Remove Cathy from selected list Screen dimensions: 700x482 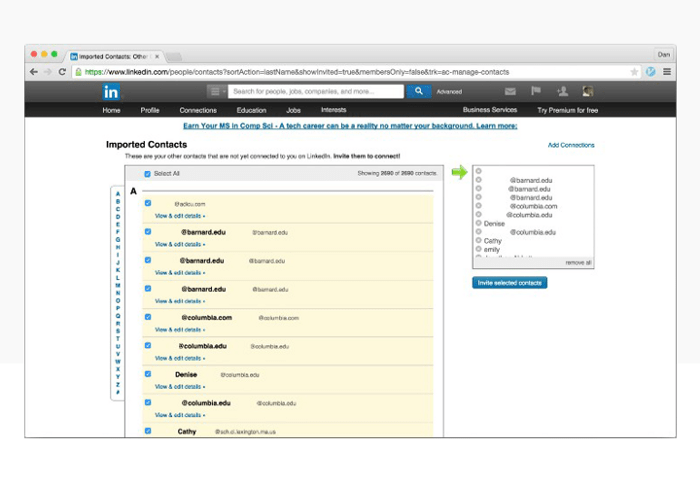pos(479,240)
